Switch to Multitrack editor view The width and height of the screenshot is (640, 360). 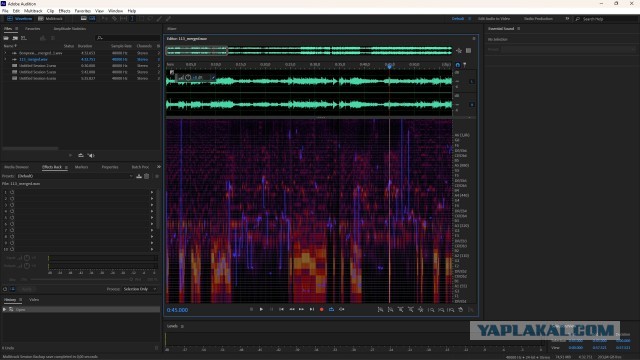point(51,19)
